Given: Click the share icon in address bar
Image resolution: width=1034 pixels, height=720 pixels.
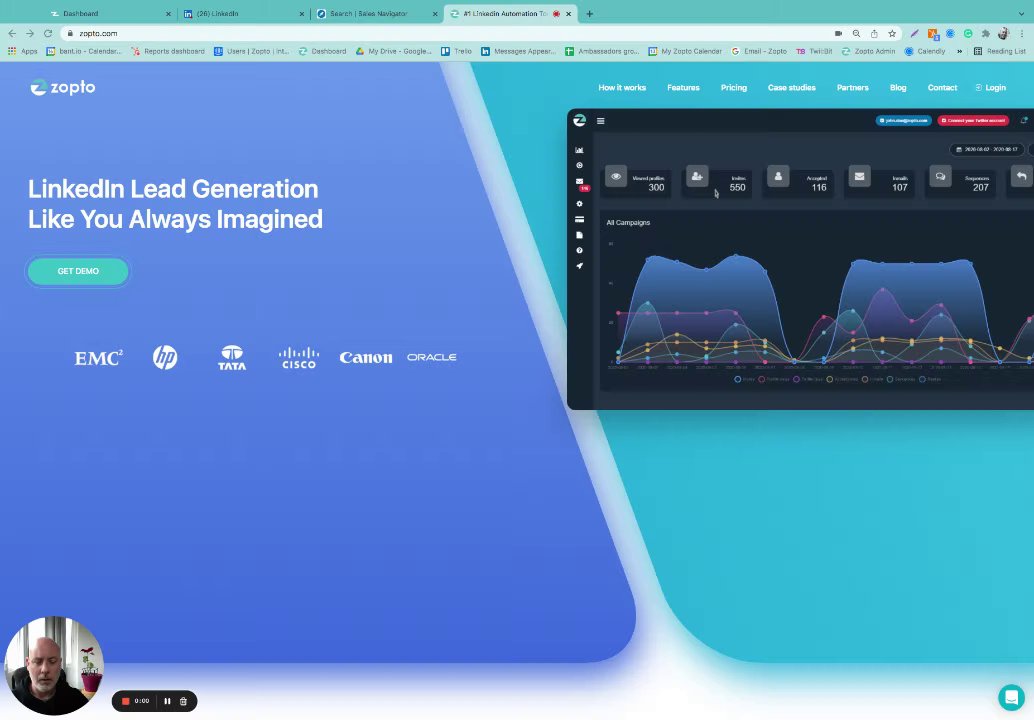Looking at the screenshot, I should click(x=874, y=33).
